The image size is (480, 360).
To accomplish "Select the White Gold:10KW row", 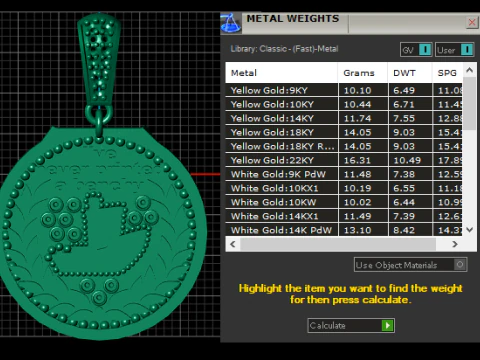I will point(344,202).
